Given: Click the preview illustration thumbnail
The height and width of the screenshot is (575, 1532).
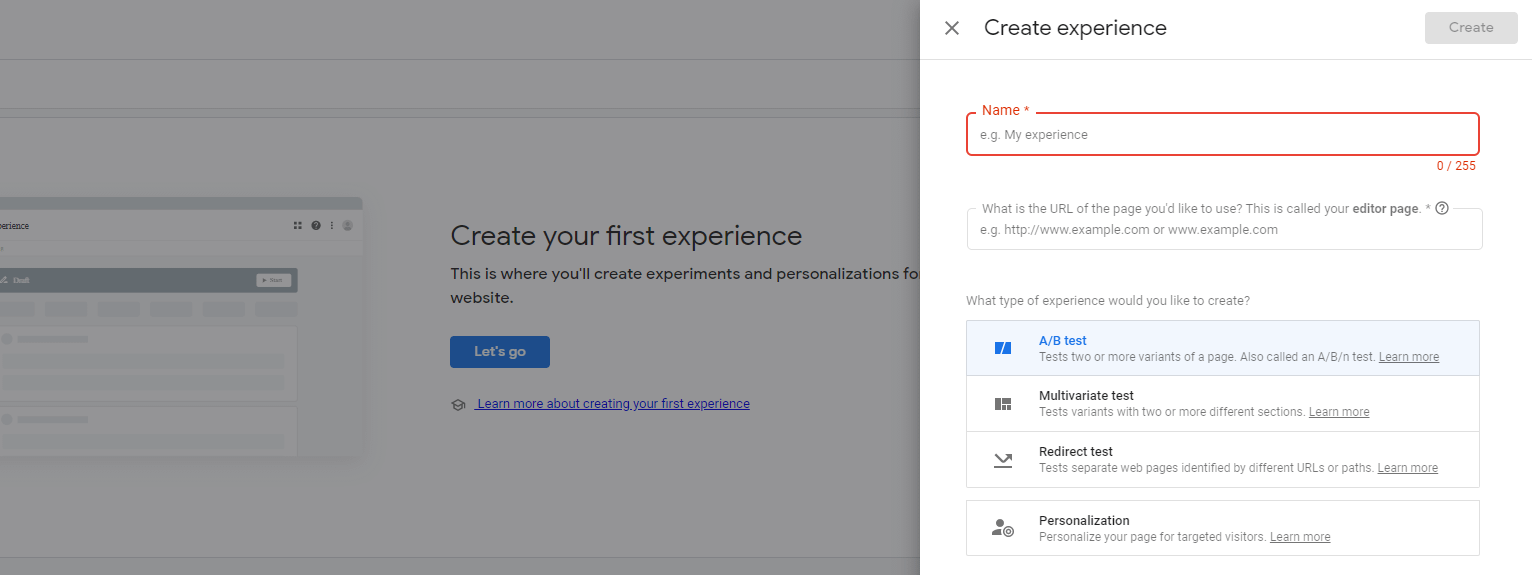Looking at the screenshot, I should [180, 327].
